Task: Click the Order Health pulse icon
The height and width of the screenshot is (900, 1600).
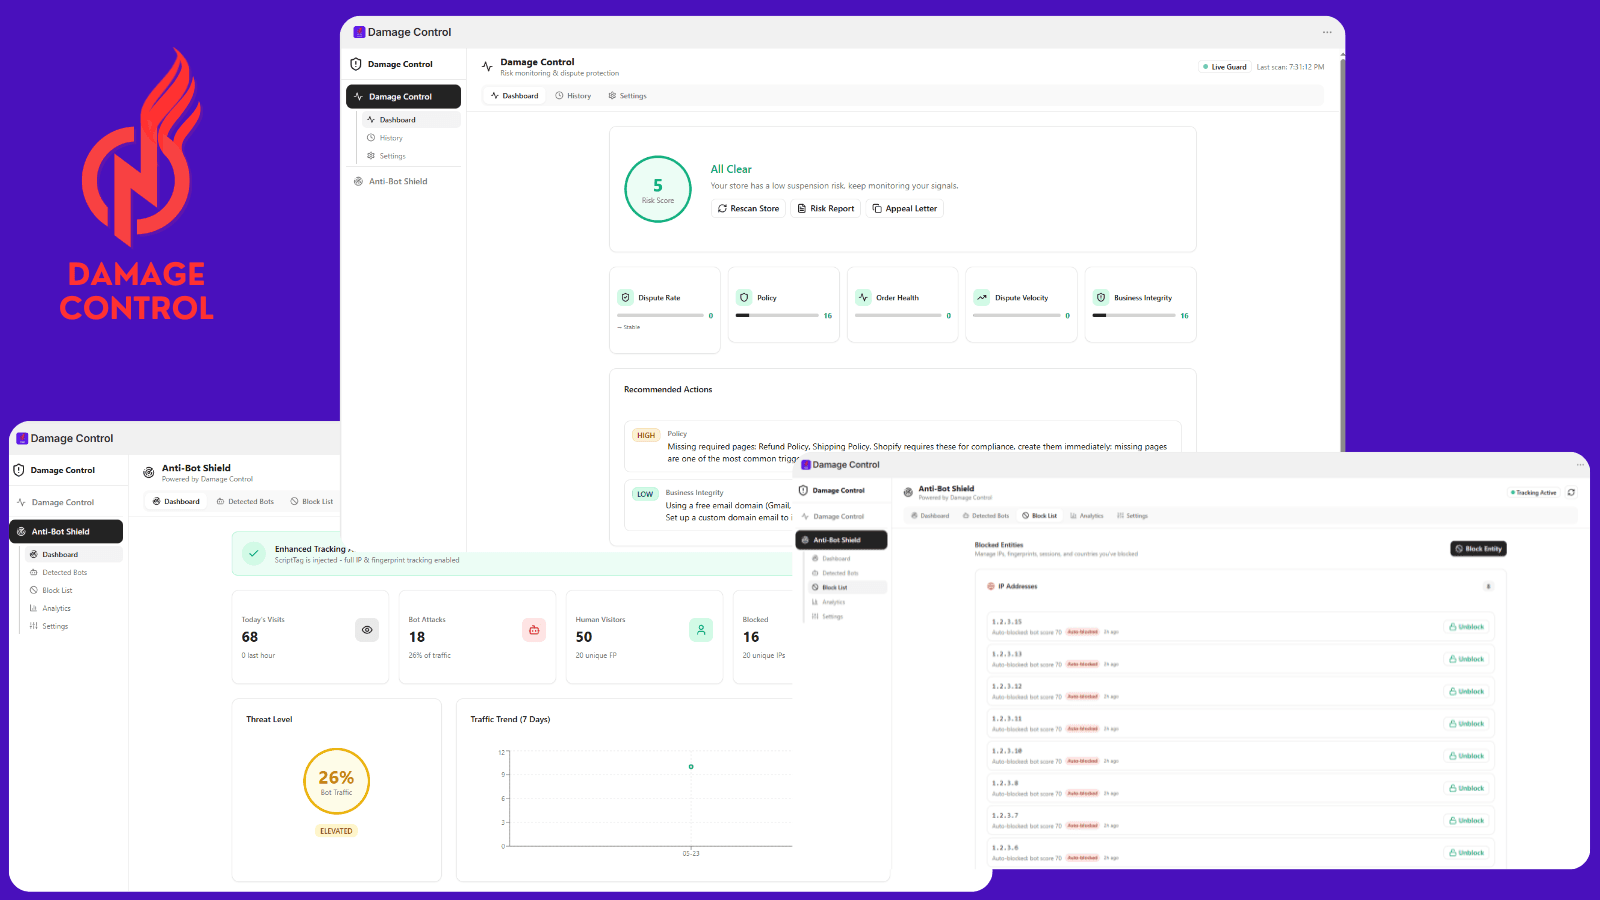Action: coord(864,297)
